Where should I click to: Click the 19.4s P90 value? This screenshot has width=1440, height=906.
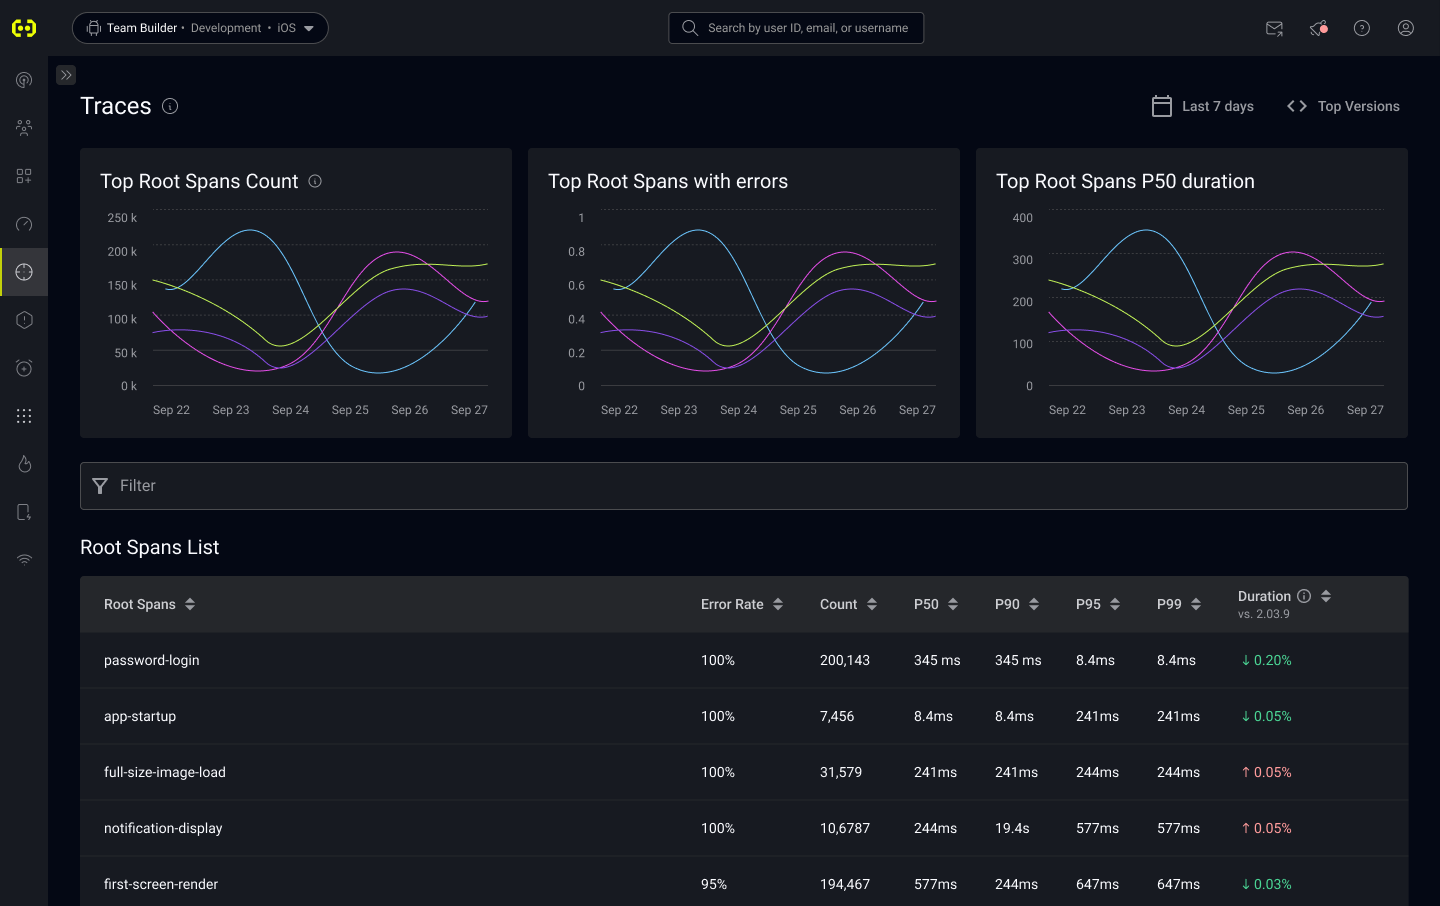click(1012, 828)
